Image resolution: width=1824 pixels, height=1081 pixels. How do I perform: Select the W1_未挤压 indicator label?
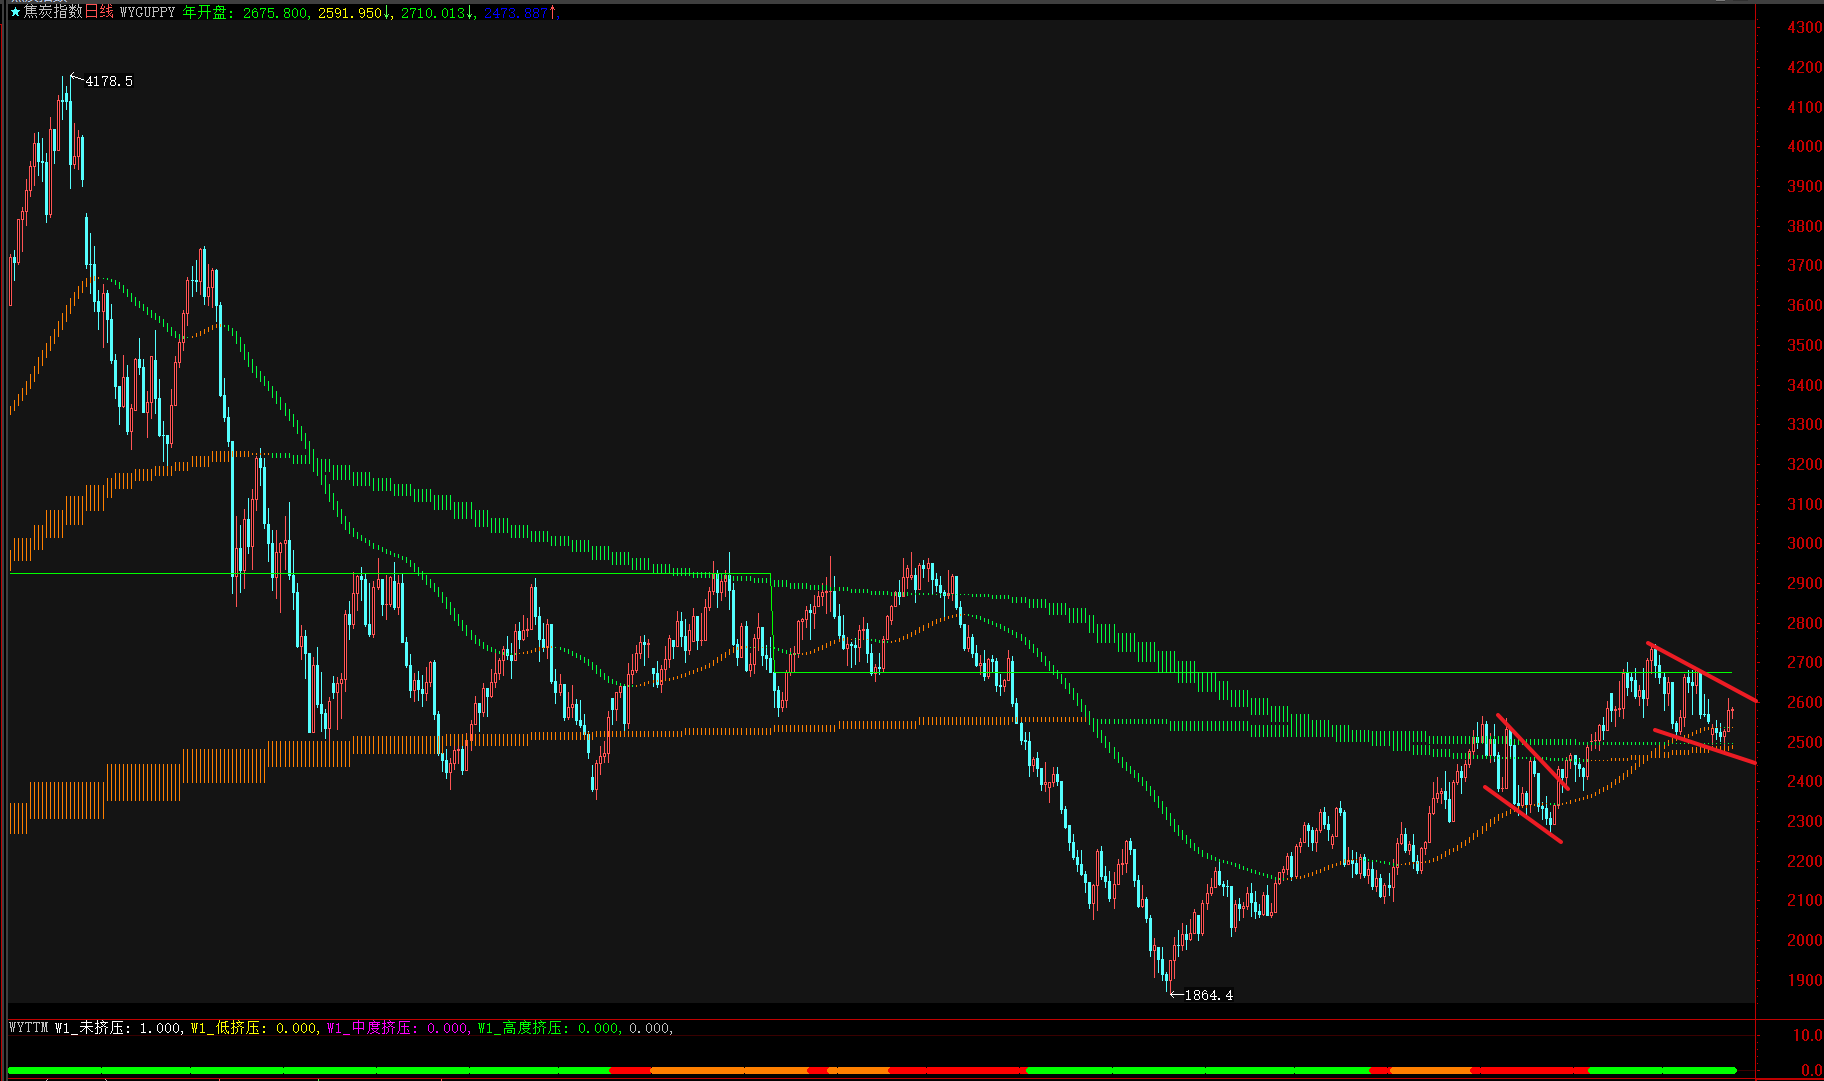92,1028
